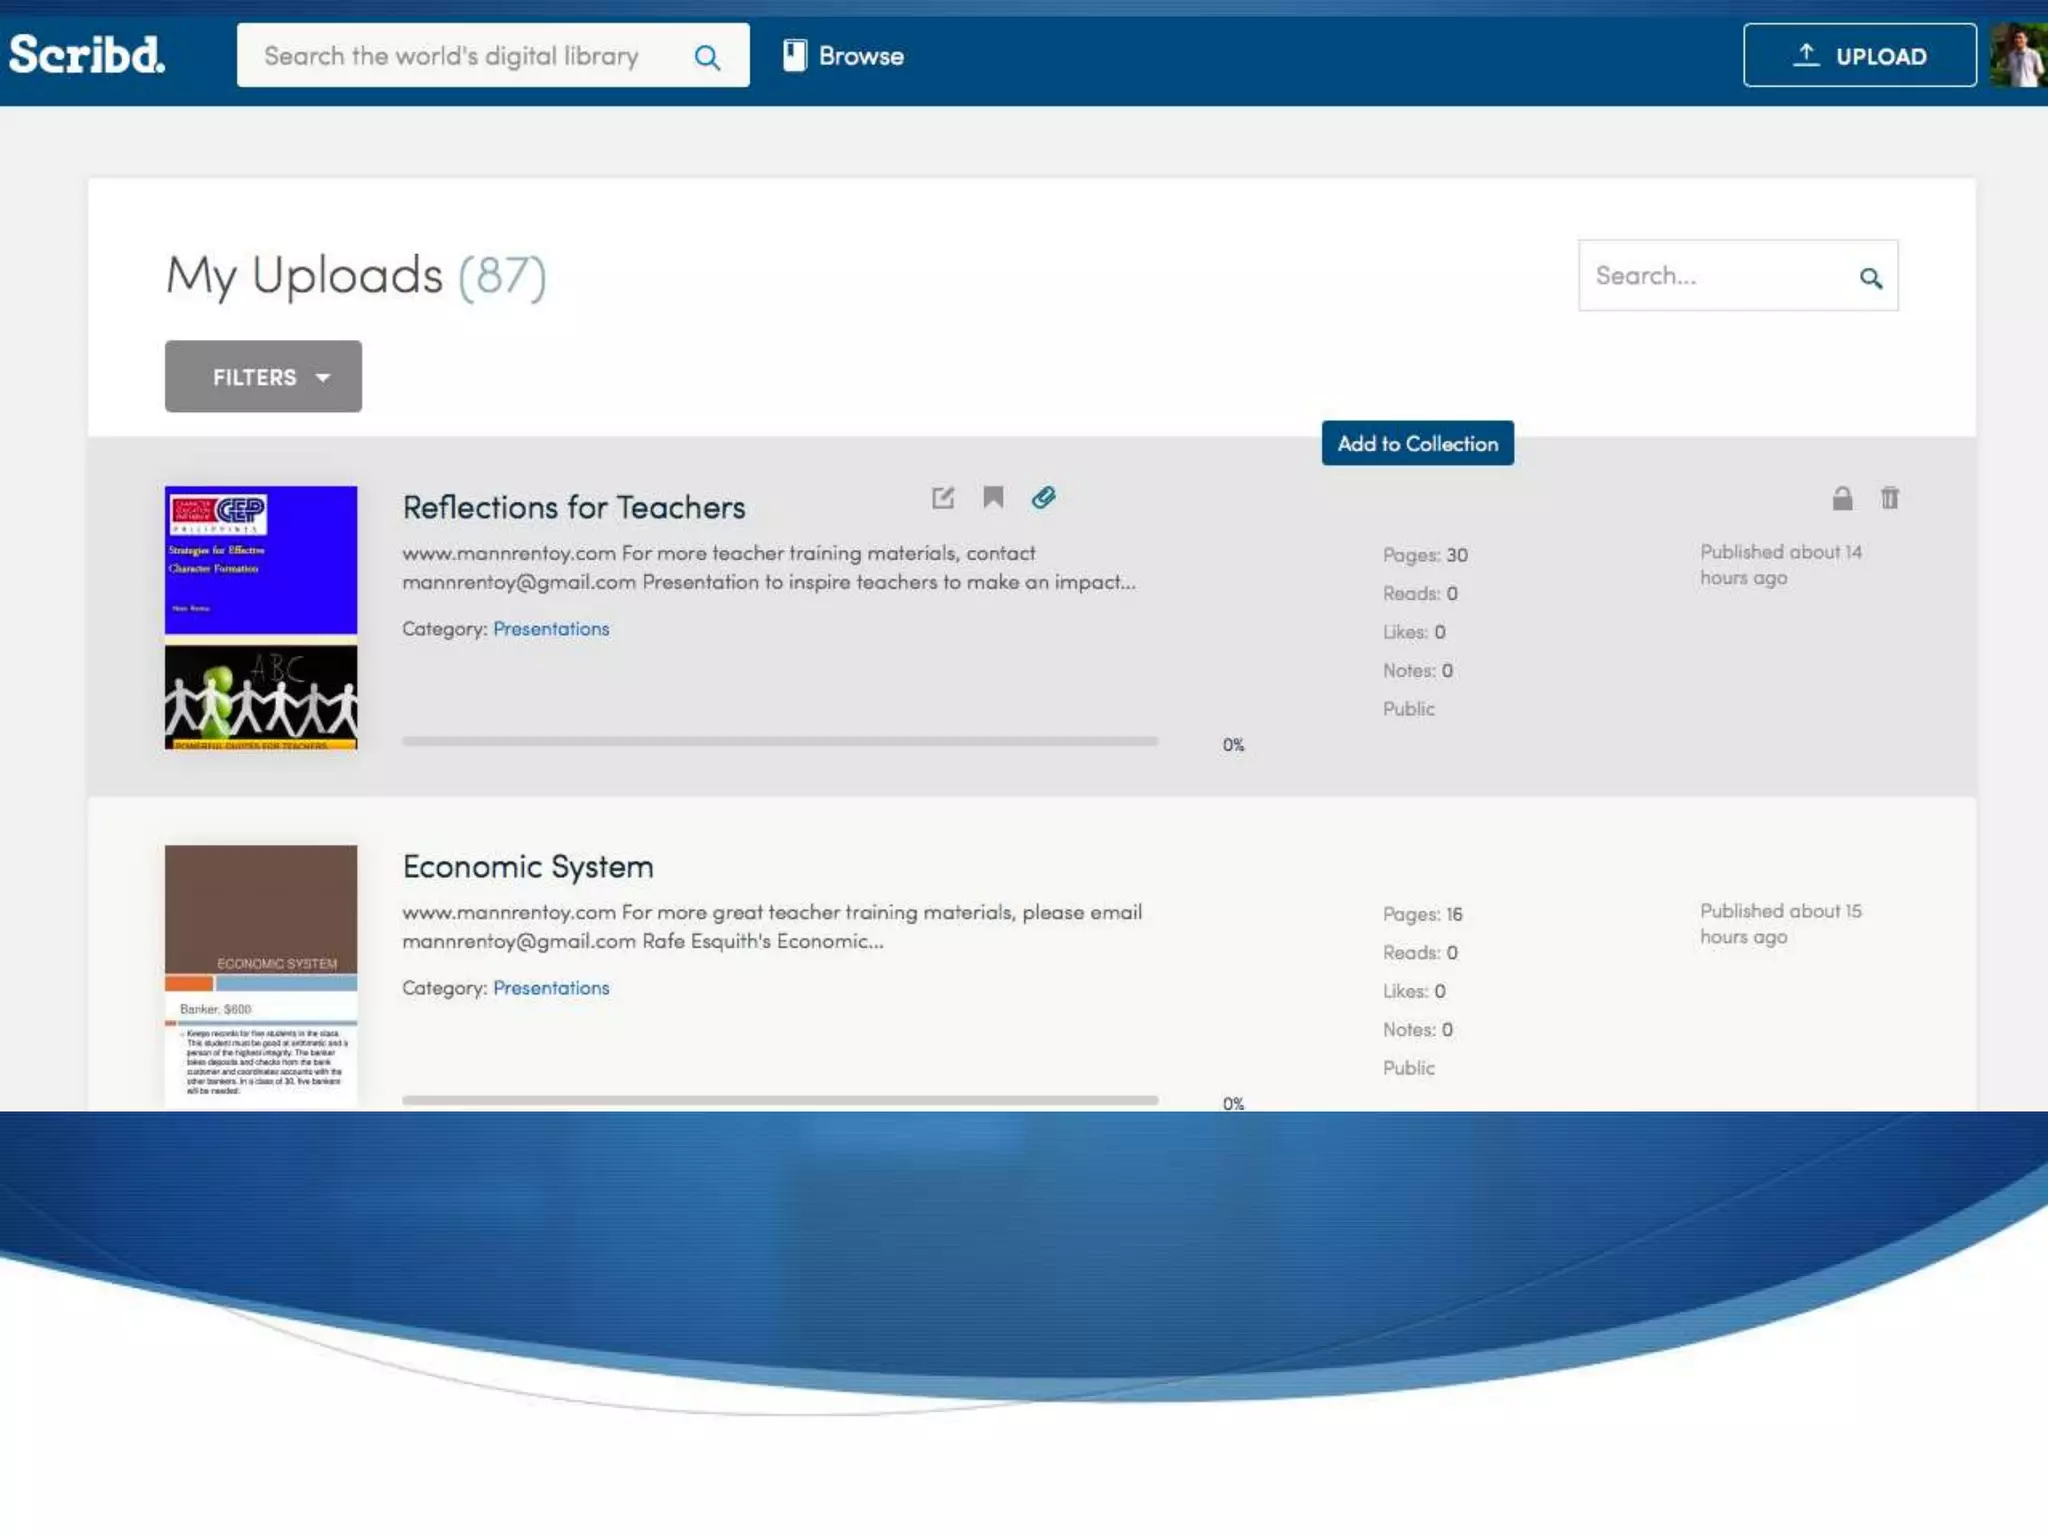
Task: Open the Browse menu
Action: [844, 56]
